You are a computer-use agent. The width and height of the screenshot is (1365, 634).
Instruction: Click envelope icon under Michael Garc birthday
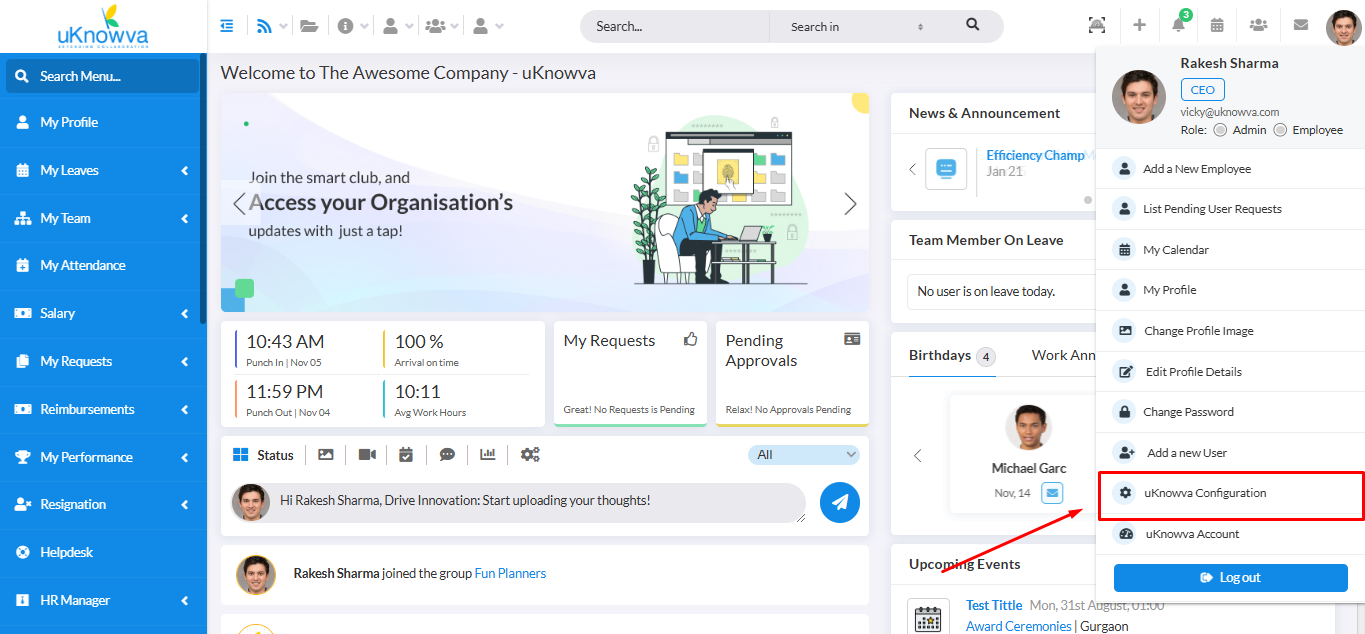[x=1051, y=492]
